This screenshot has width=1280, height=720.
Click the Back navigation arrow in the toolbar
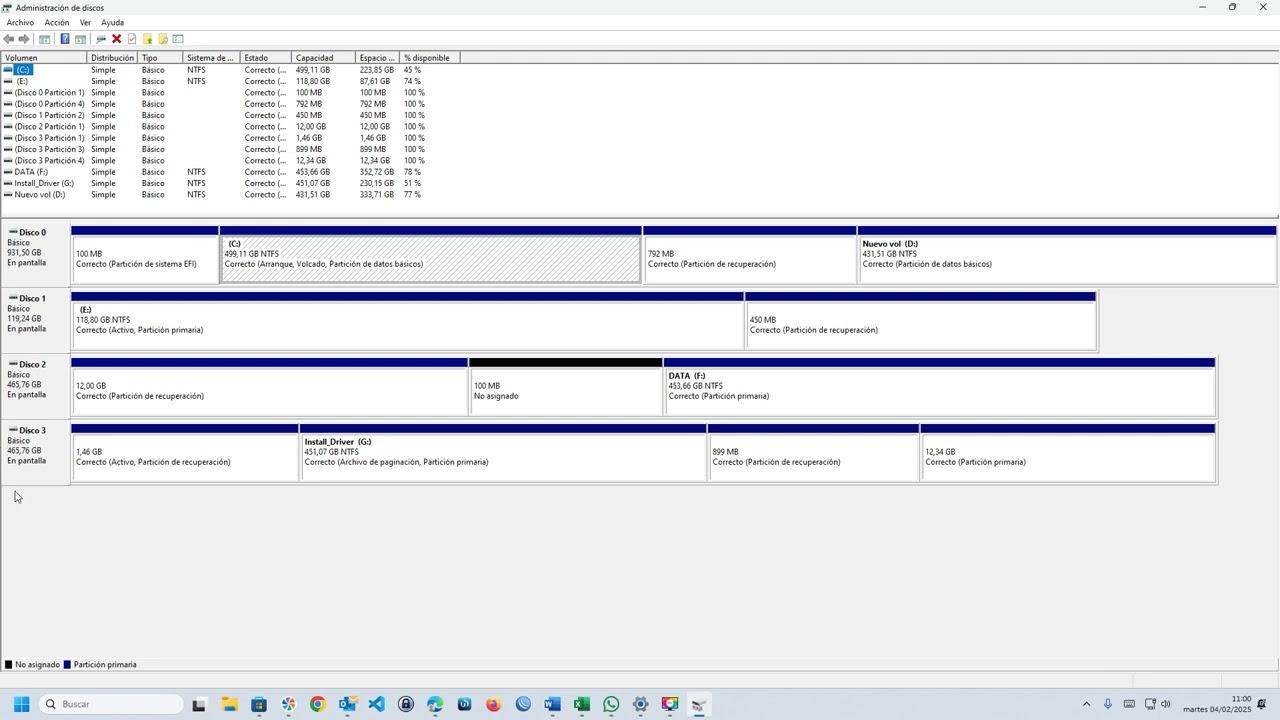9,38
